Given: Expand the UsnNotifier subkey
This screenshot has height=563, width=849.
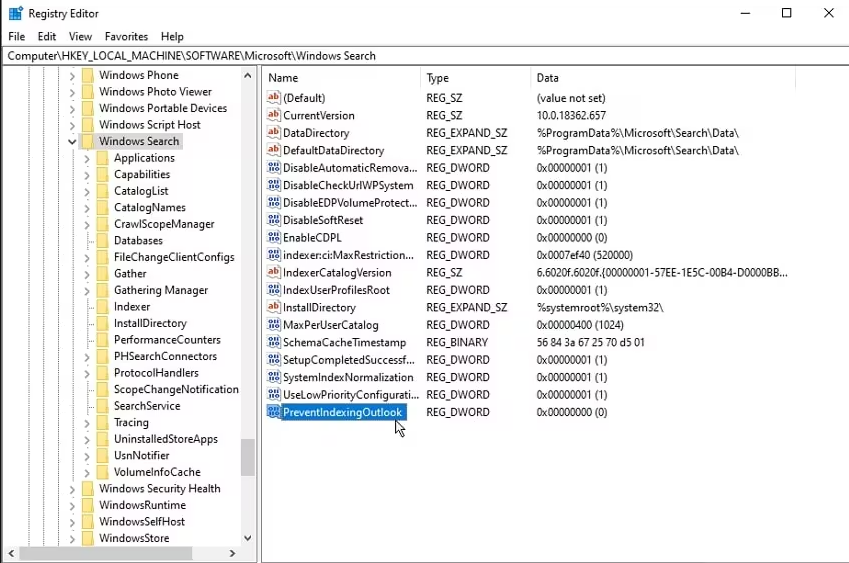Looking at the screenshot, I should point(87,456).
